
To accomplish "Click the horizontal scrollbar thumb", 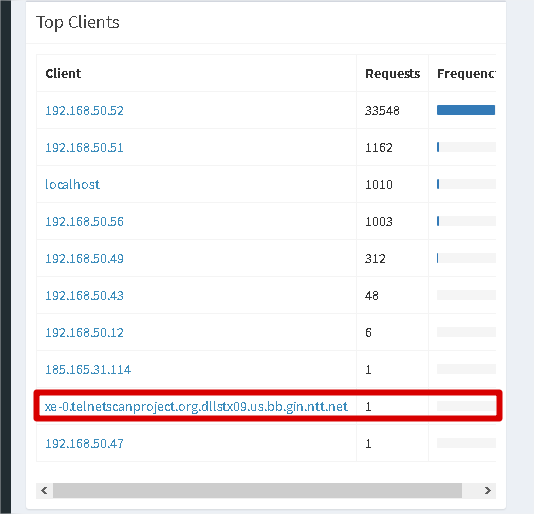I will (x=257, y=490).
